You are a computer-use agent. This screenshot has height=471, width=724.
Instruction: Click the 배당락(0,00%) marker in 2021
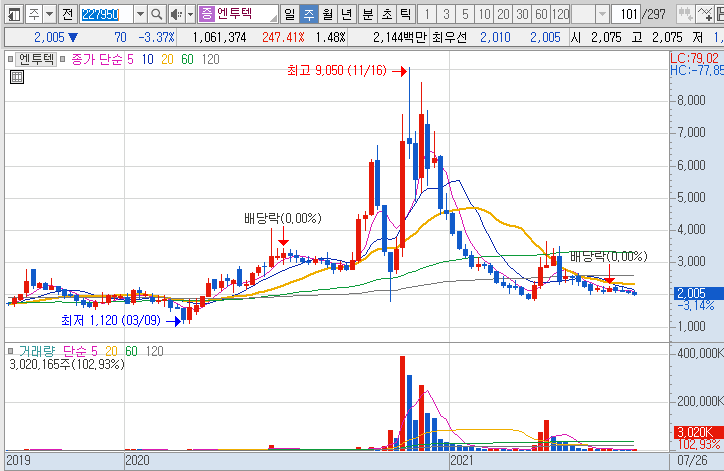coord(609,256)
